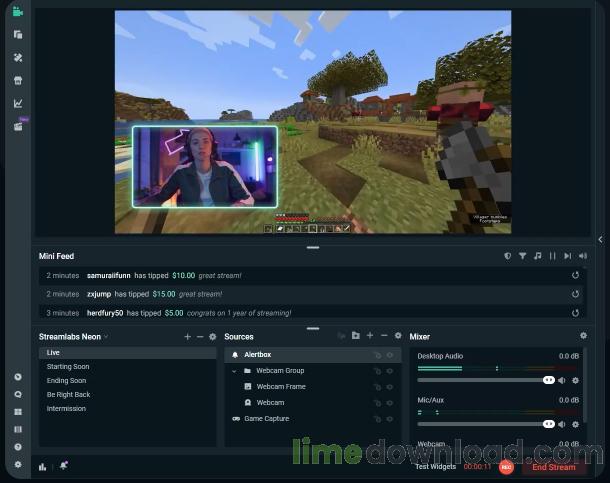Click the Mini Feed music note icon
Screen dimensions: 610x483
coord(538,256)
